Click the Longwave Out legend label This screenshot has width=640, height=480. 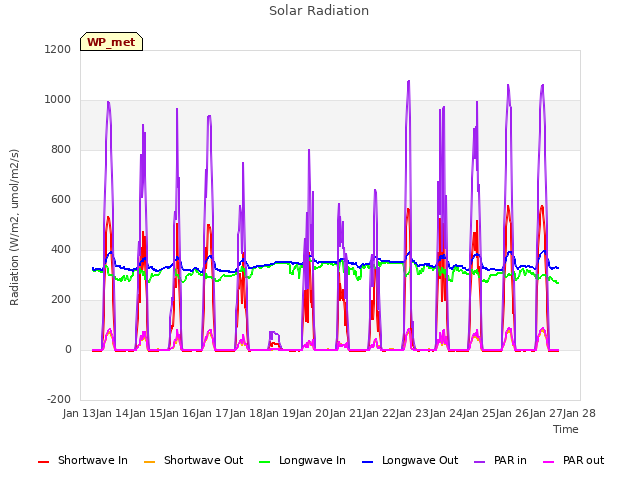click(420, 460)
